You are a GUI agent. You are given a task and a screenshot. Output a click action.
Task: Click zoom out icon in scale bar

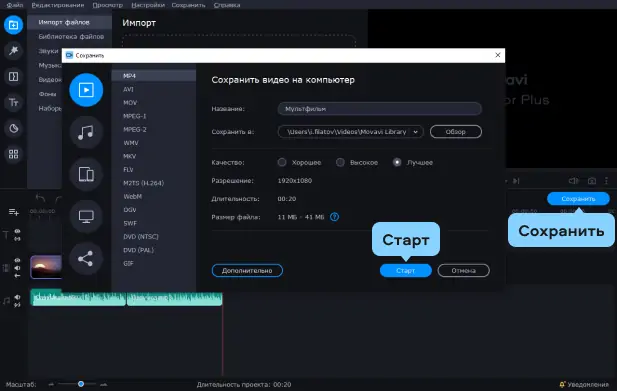(51, 384)
